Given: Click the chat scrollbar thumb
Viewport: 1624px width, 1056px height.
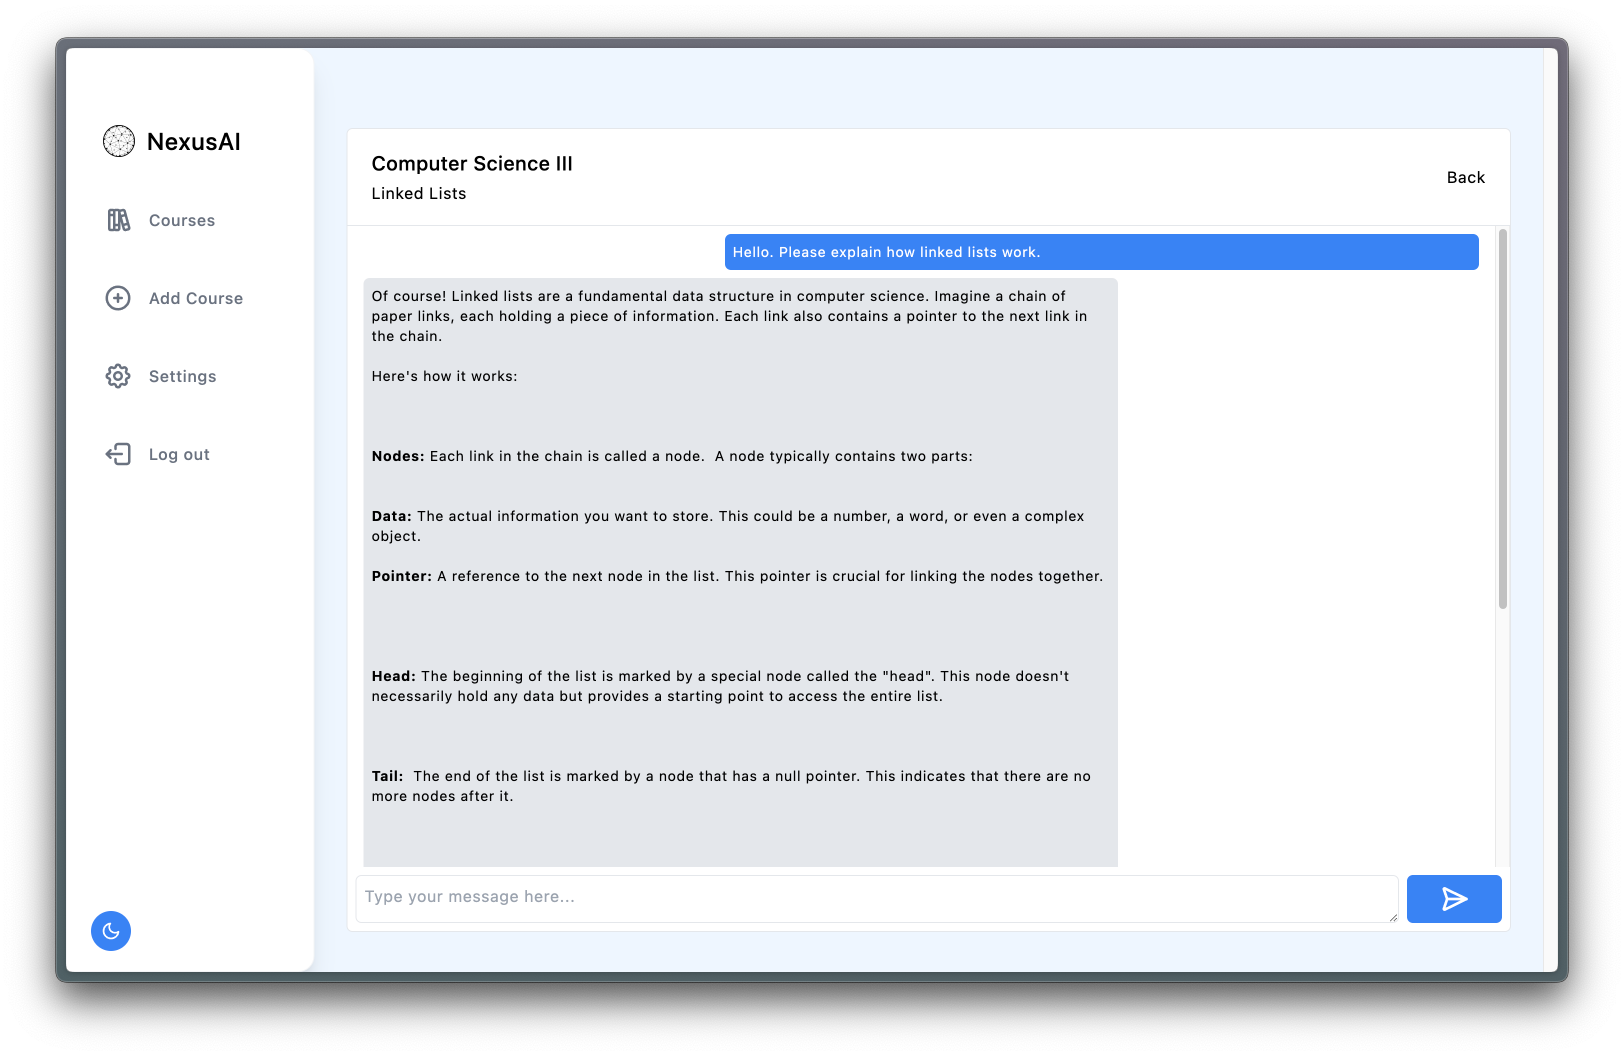Looking at the screenshot, I should (1502, 419).
